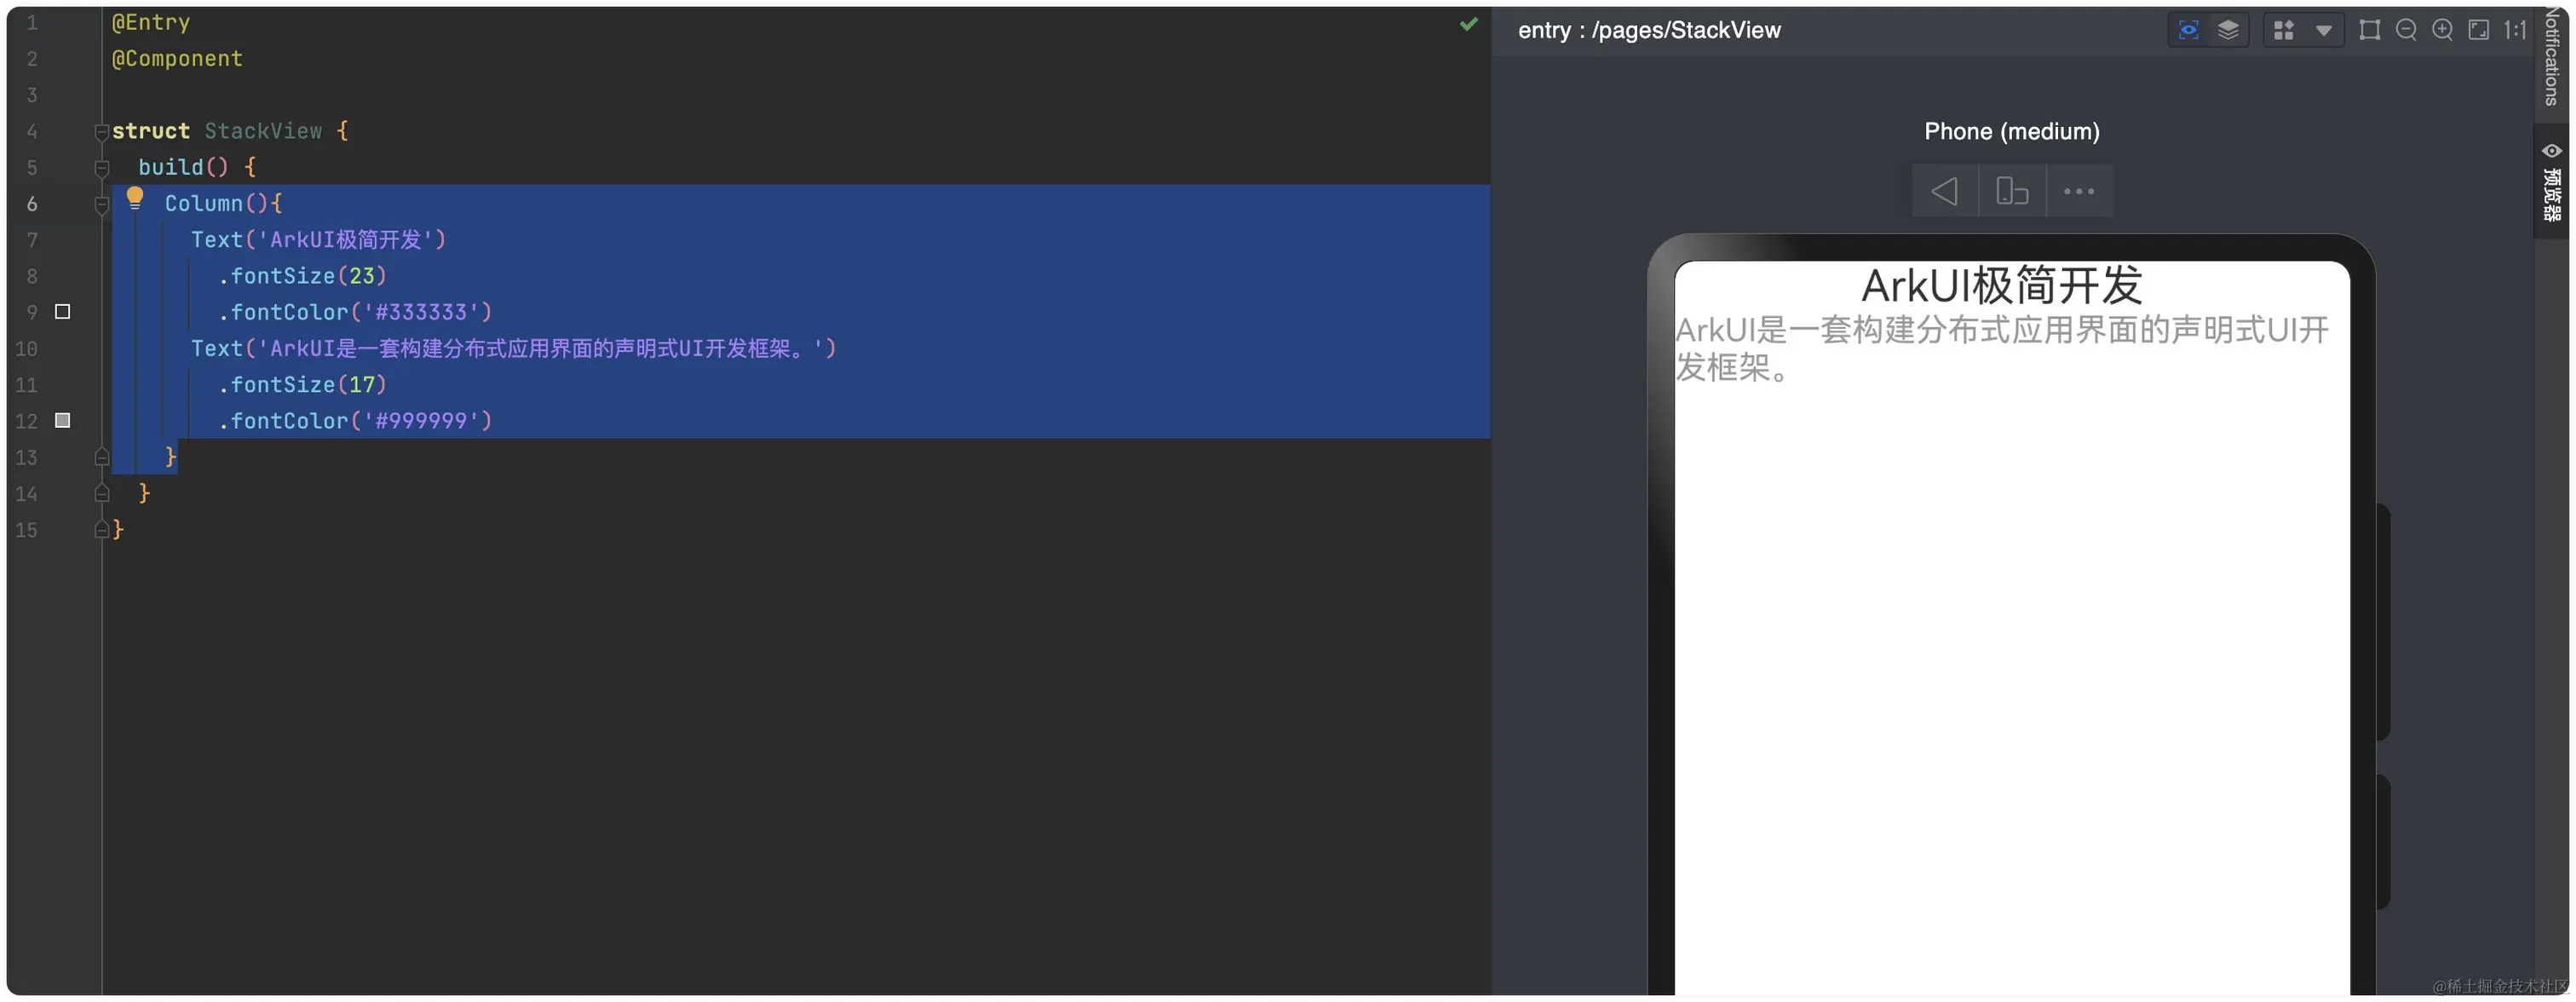Open the Notifications side tab
This screenshot has width=2576, height=1002.
coord(2553,58)
